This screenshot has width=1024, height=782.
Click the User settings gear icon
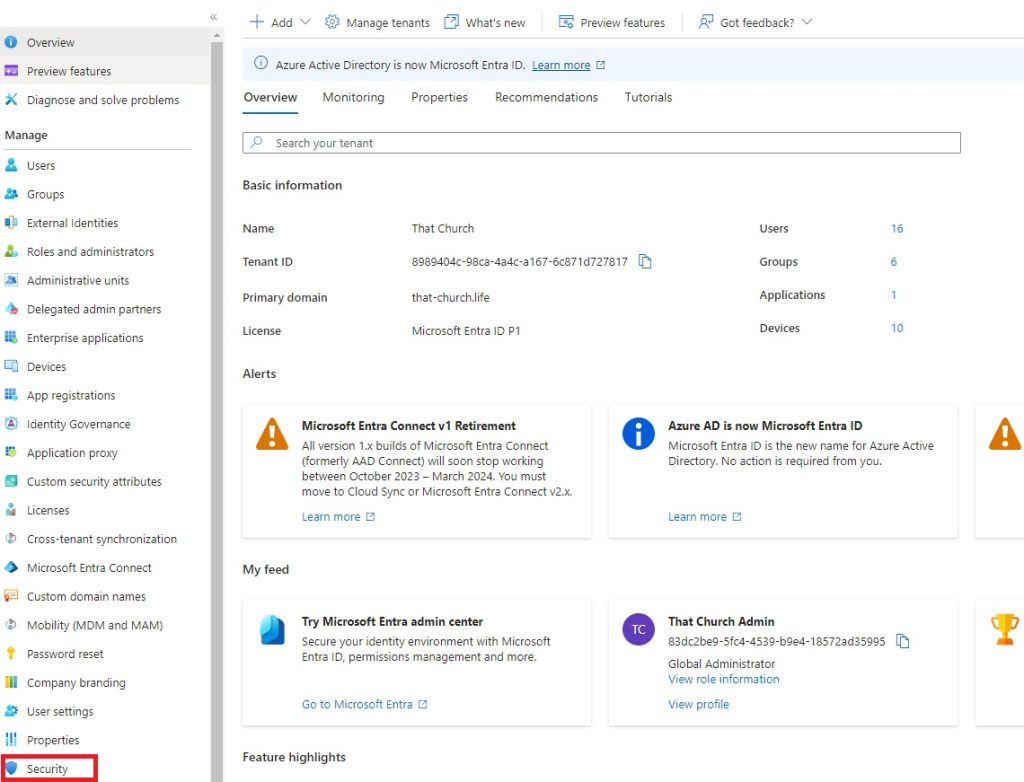[11, 711]
